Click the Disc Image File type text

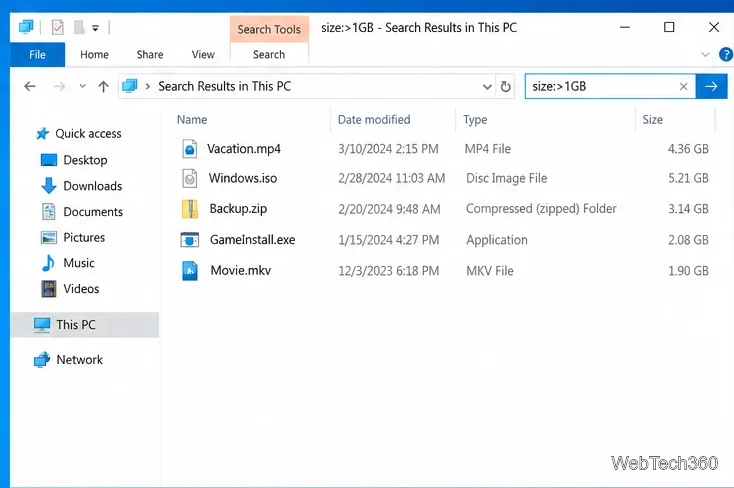pos(506,178)
